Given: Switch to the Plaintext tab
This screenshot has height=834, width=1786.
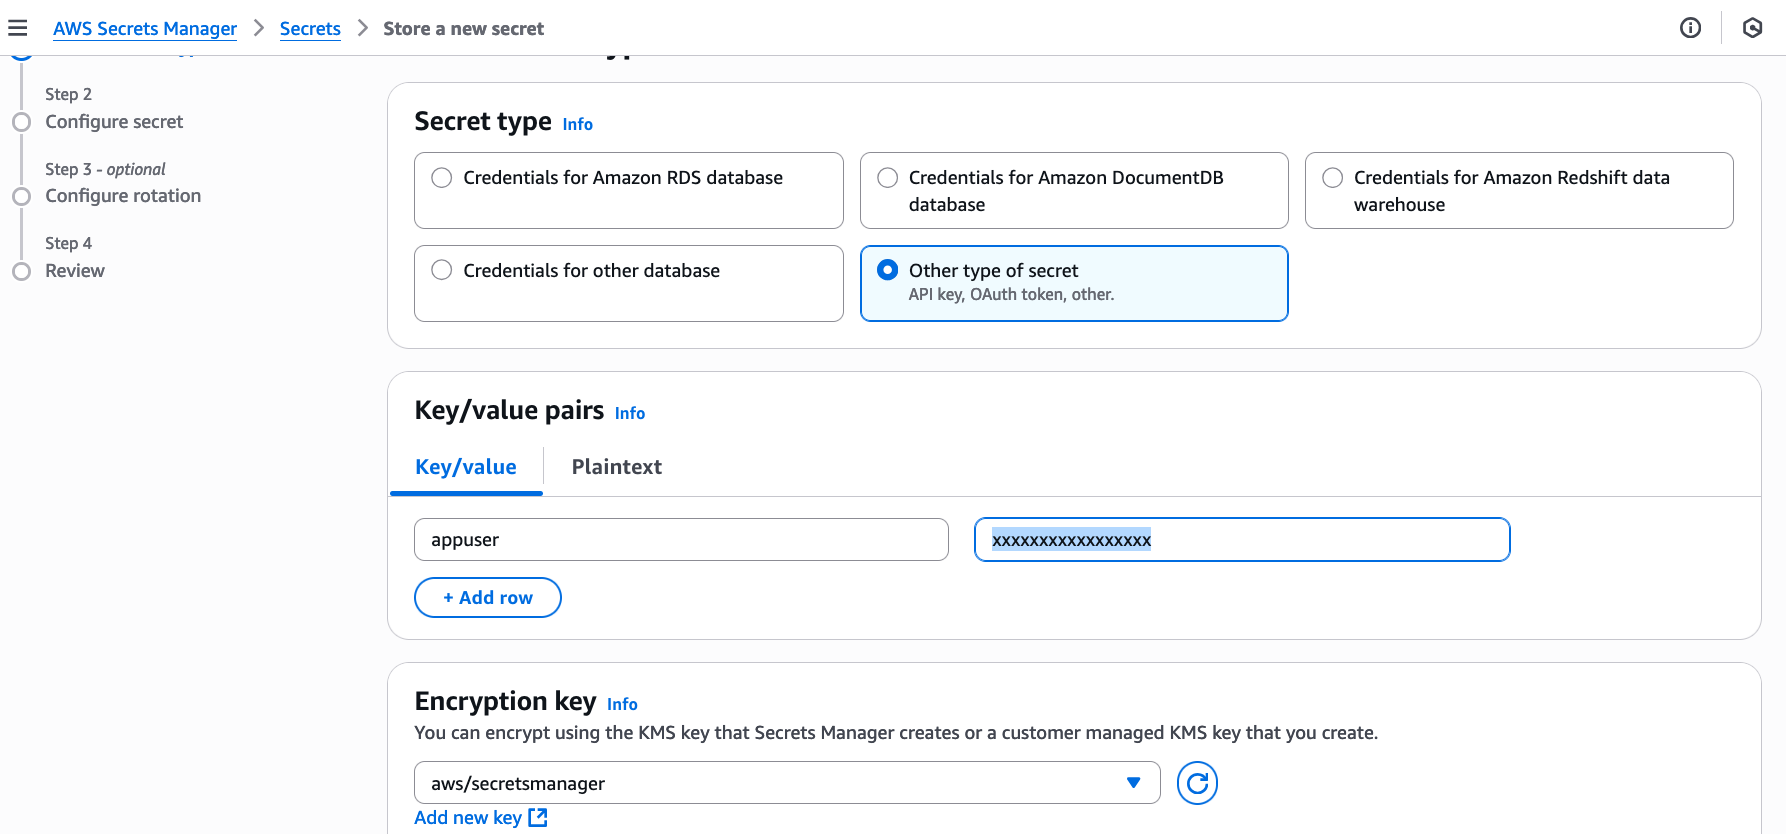Looking at the screenshot, I should 616,467.
